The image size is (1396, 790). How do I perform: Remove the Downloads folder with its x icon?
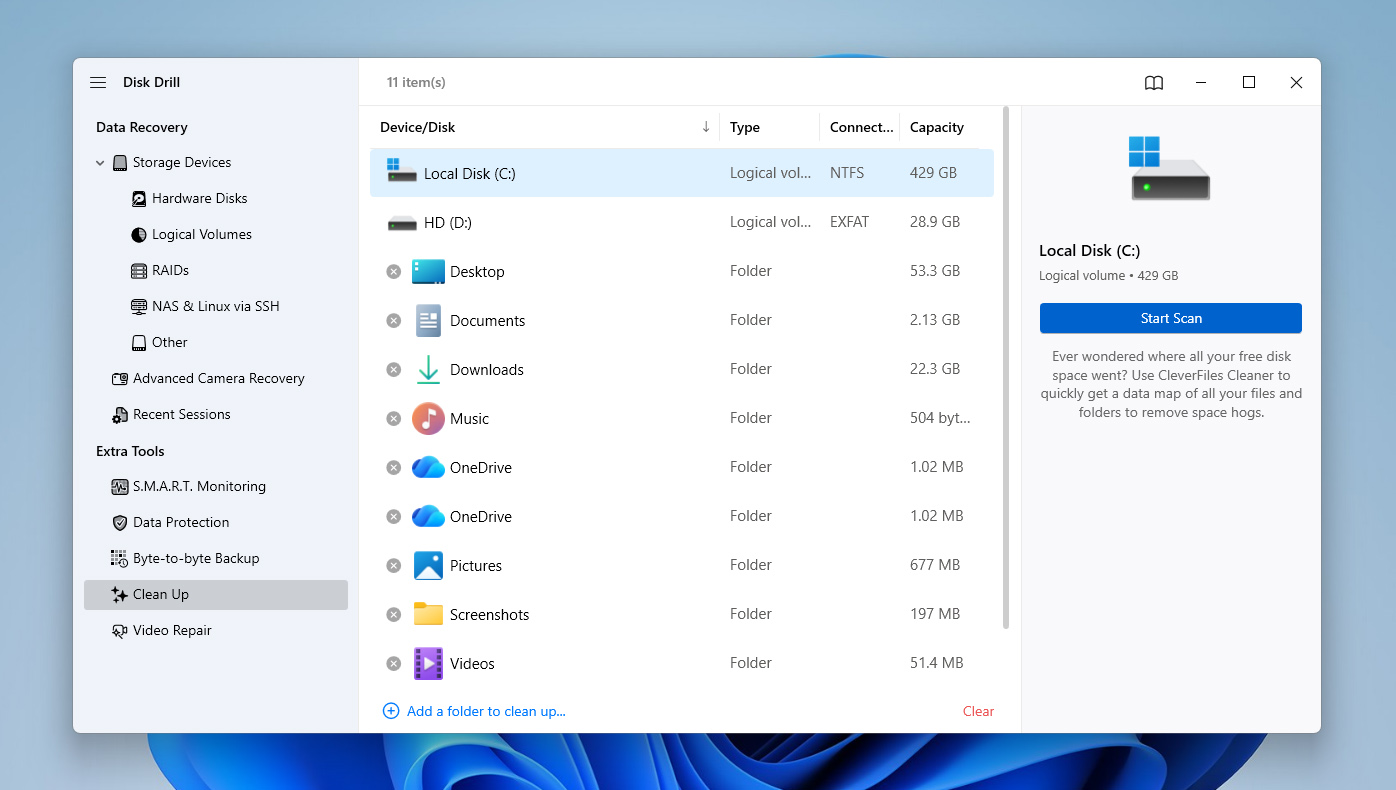tap(394, 370)
